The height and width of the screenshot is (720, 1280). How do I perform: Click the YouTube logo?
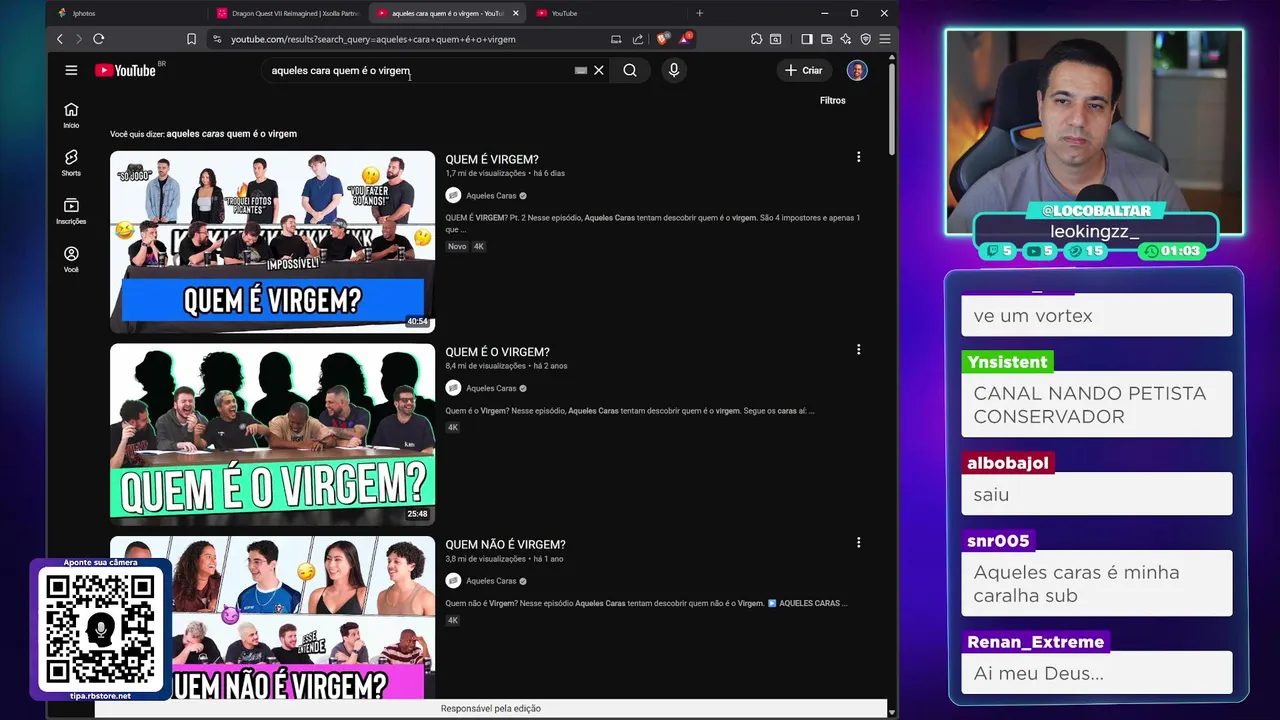[126, 70]
